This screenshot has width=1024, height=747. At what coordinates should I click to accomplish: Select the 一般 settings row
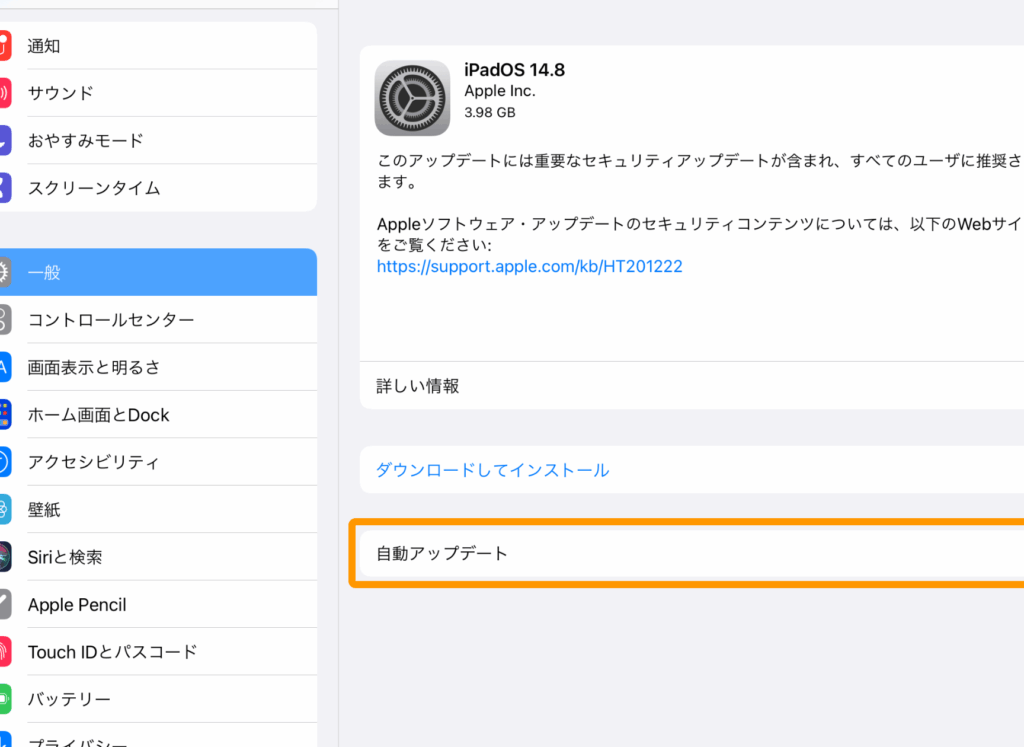(159, 272)
